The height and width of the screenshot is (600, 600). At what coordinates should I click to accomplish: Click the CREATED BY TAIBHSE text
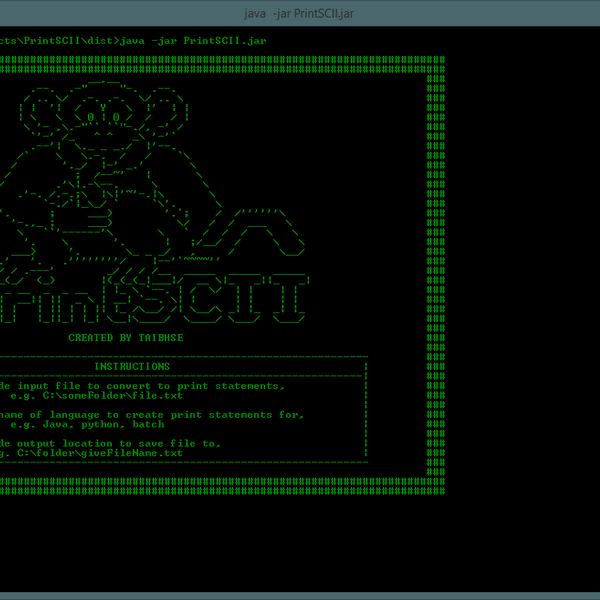pyautogui.click(x=125, y=338)
